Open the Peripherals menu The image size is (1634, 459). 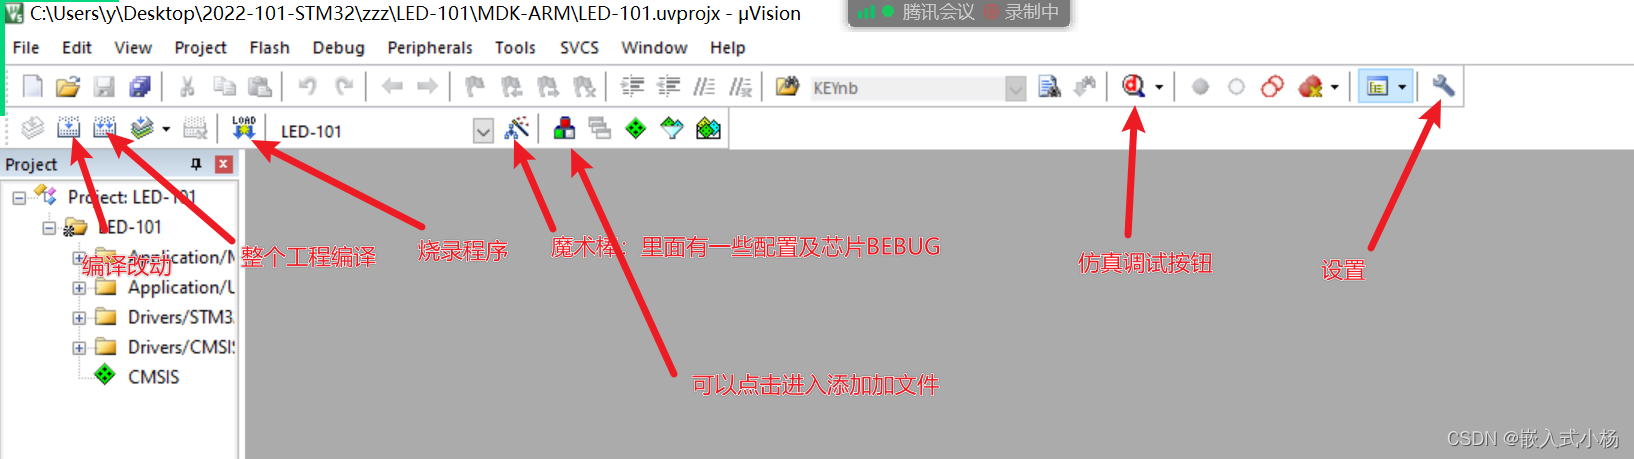coord(430,47)
